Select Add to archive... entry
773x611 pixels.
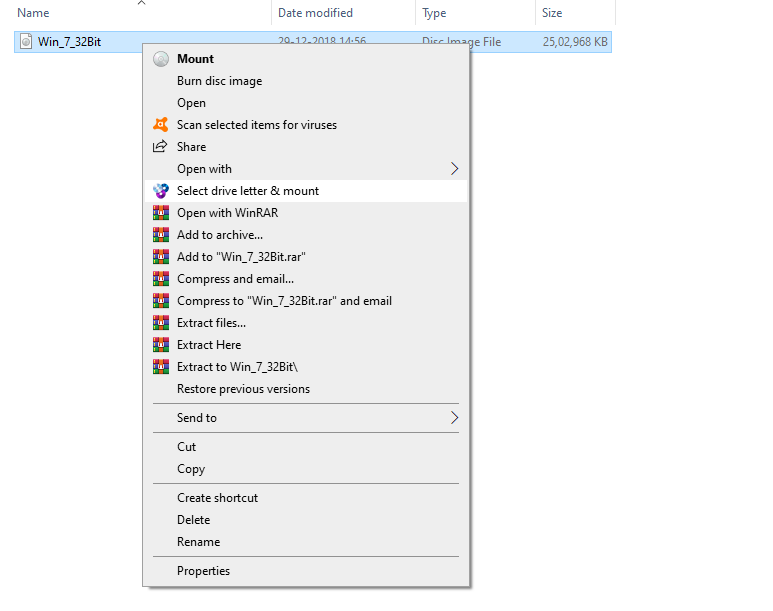(306, 235)
